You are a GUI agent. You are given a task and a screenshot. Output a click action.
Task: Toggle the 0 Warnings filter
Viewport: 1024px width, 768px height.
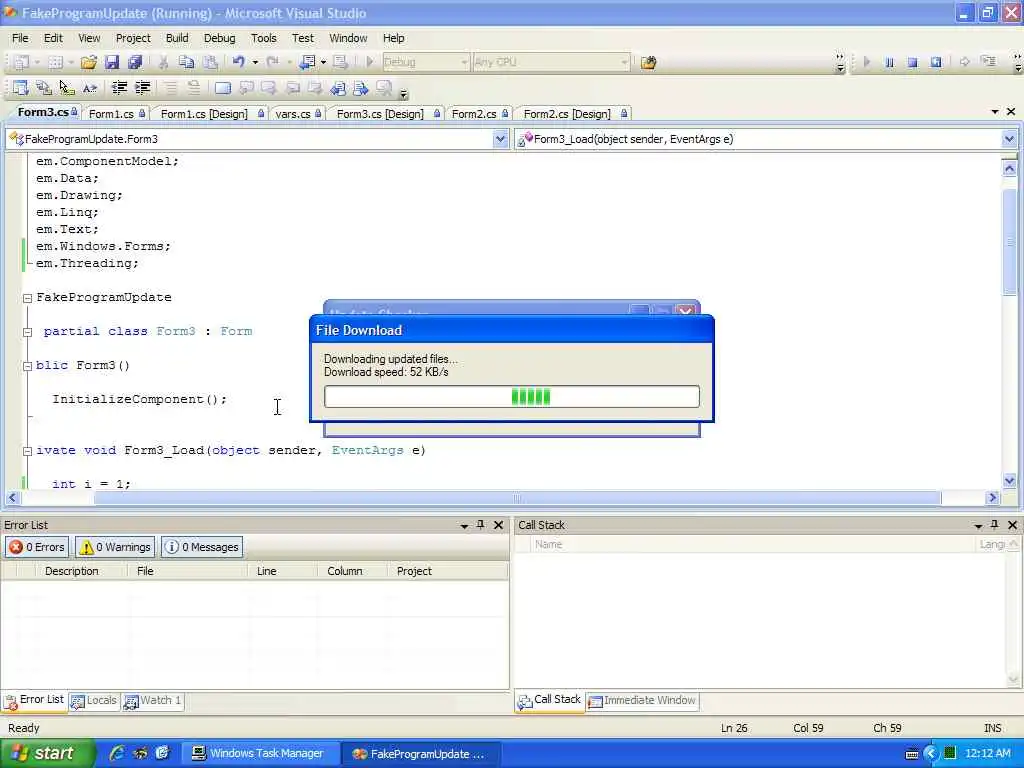tap(116, 547)
